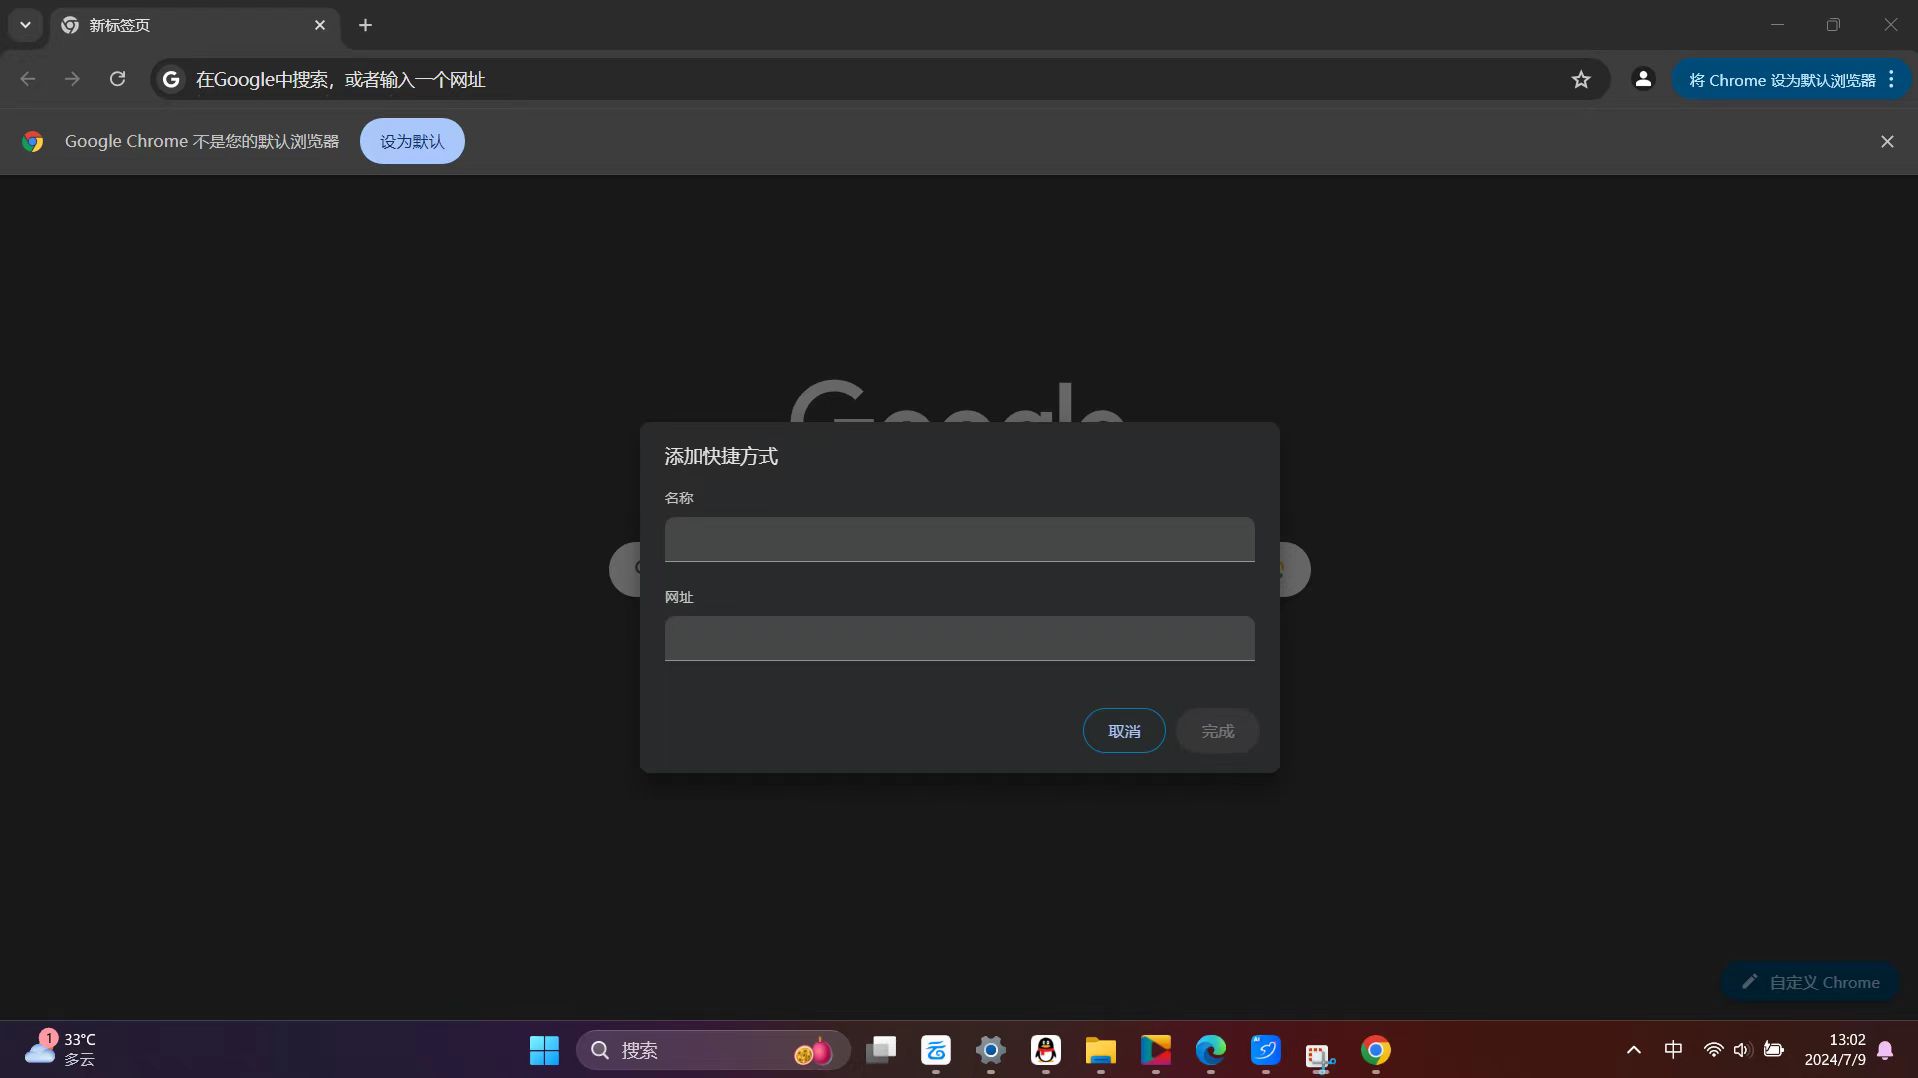This screenshot has width=1918, height=1078.
Task: Click the 设为默认 button
Action: pyautogui.click(x=411, y=141)
